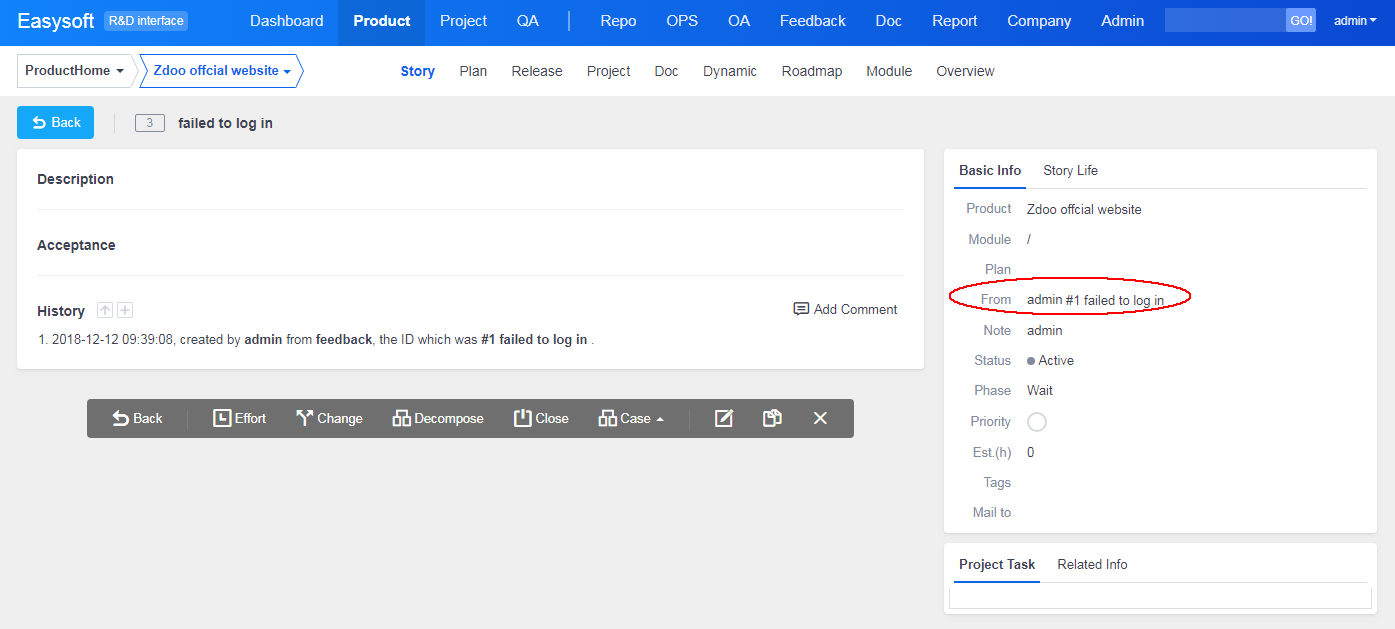
Task: Switch to the Related Info tab
Action: [1092, 564]
